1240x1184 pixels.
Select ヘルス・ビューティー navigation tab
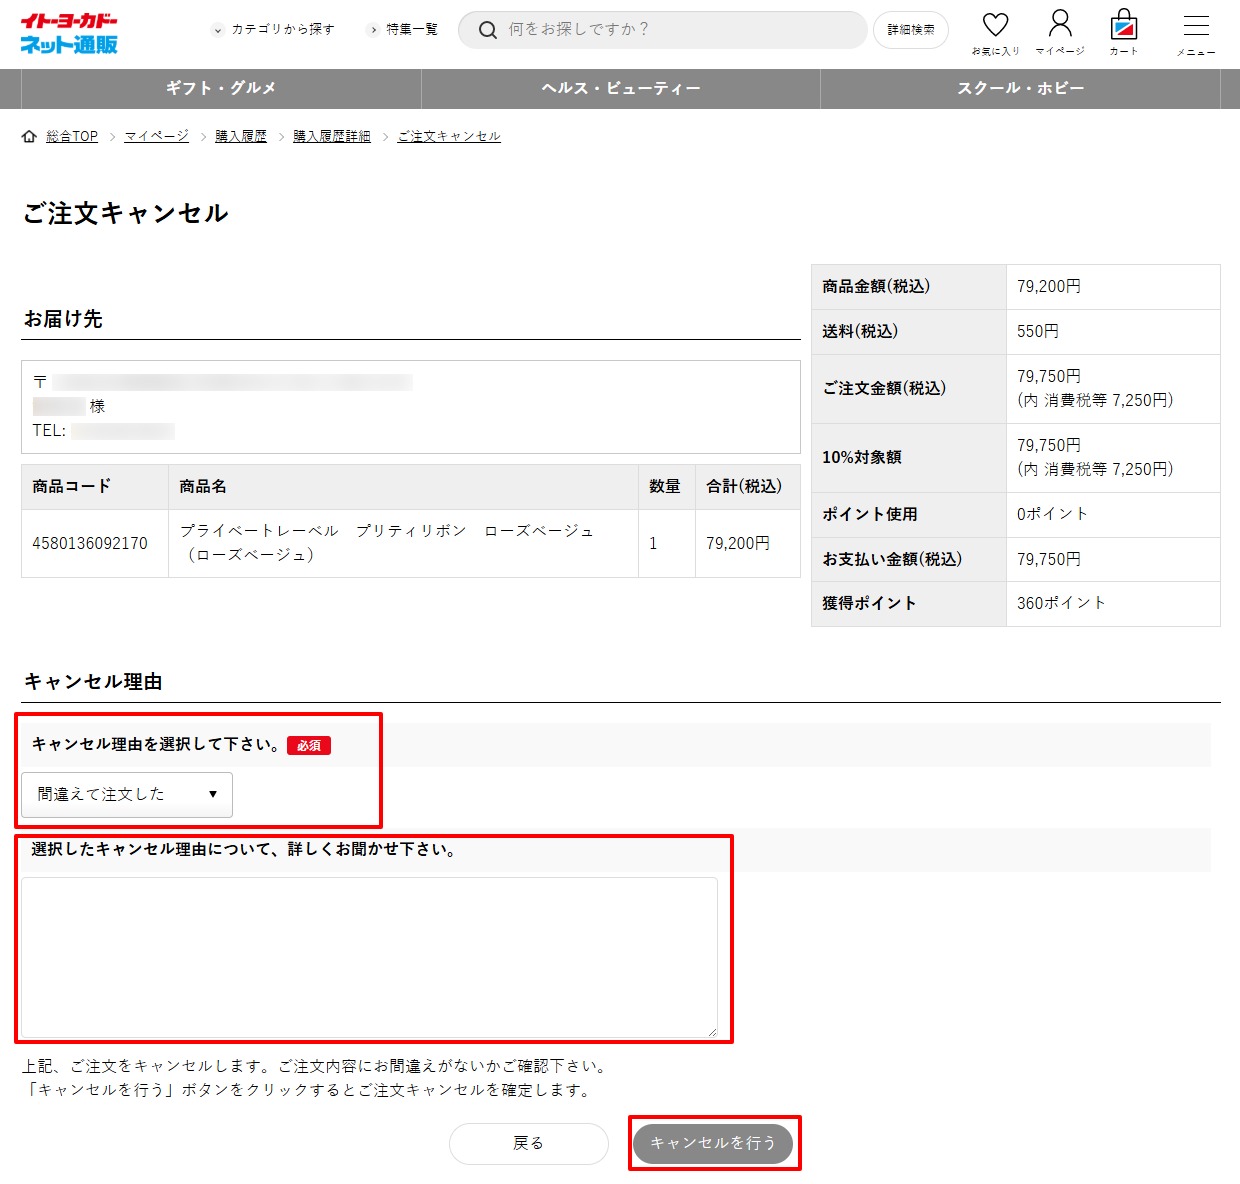[621, 88]
